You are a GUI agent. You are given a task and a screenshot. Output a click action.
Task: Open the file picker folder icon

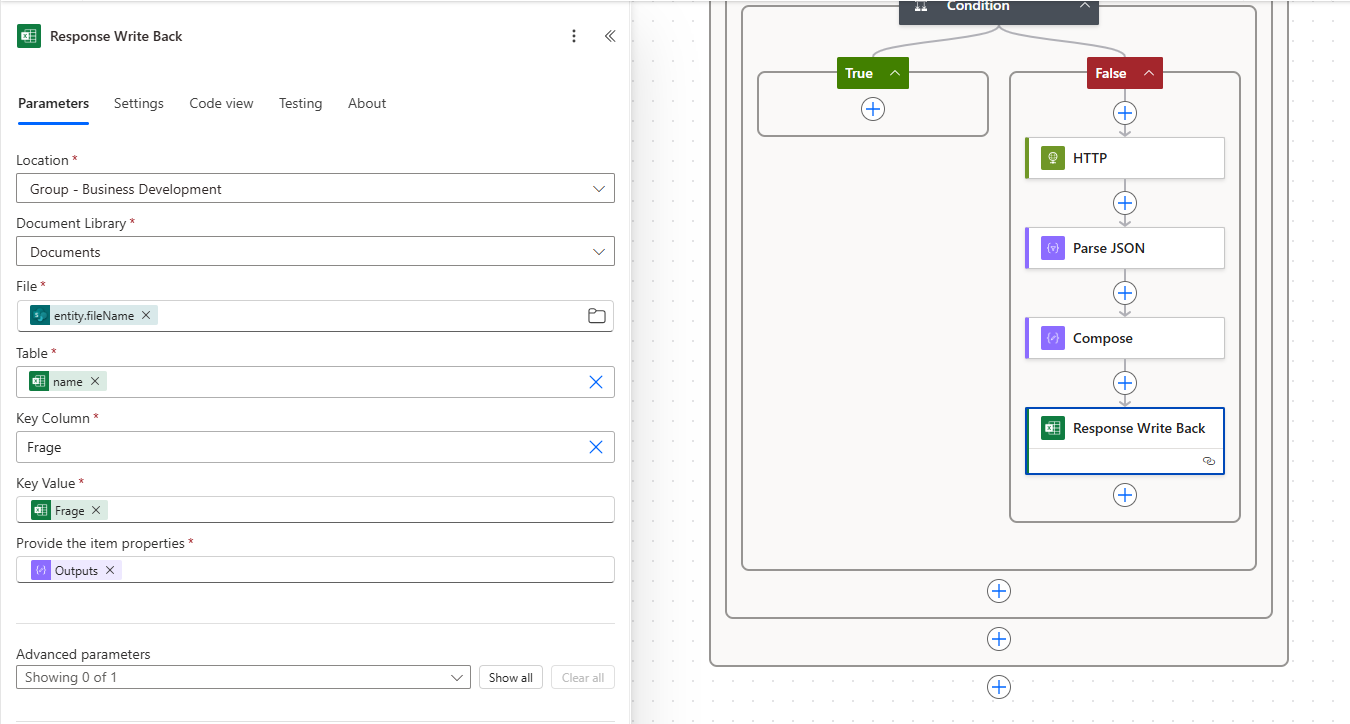[x=597, y=316]
